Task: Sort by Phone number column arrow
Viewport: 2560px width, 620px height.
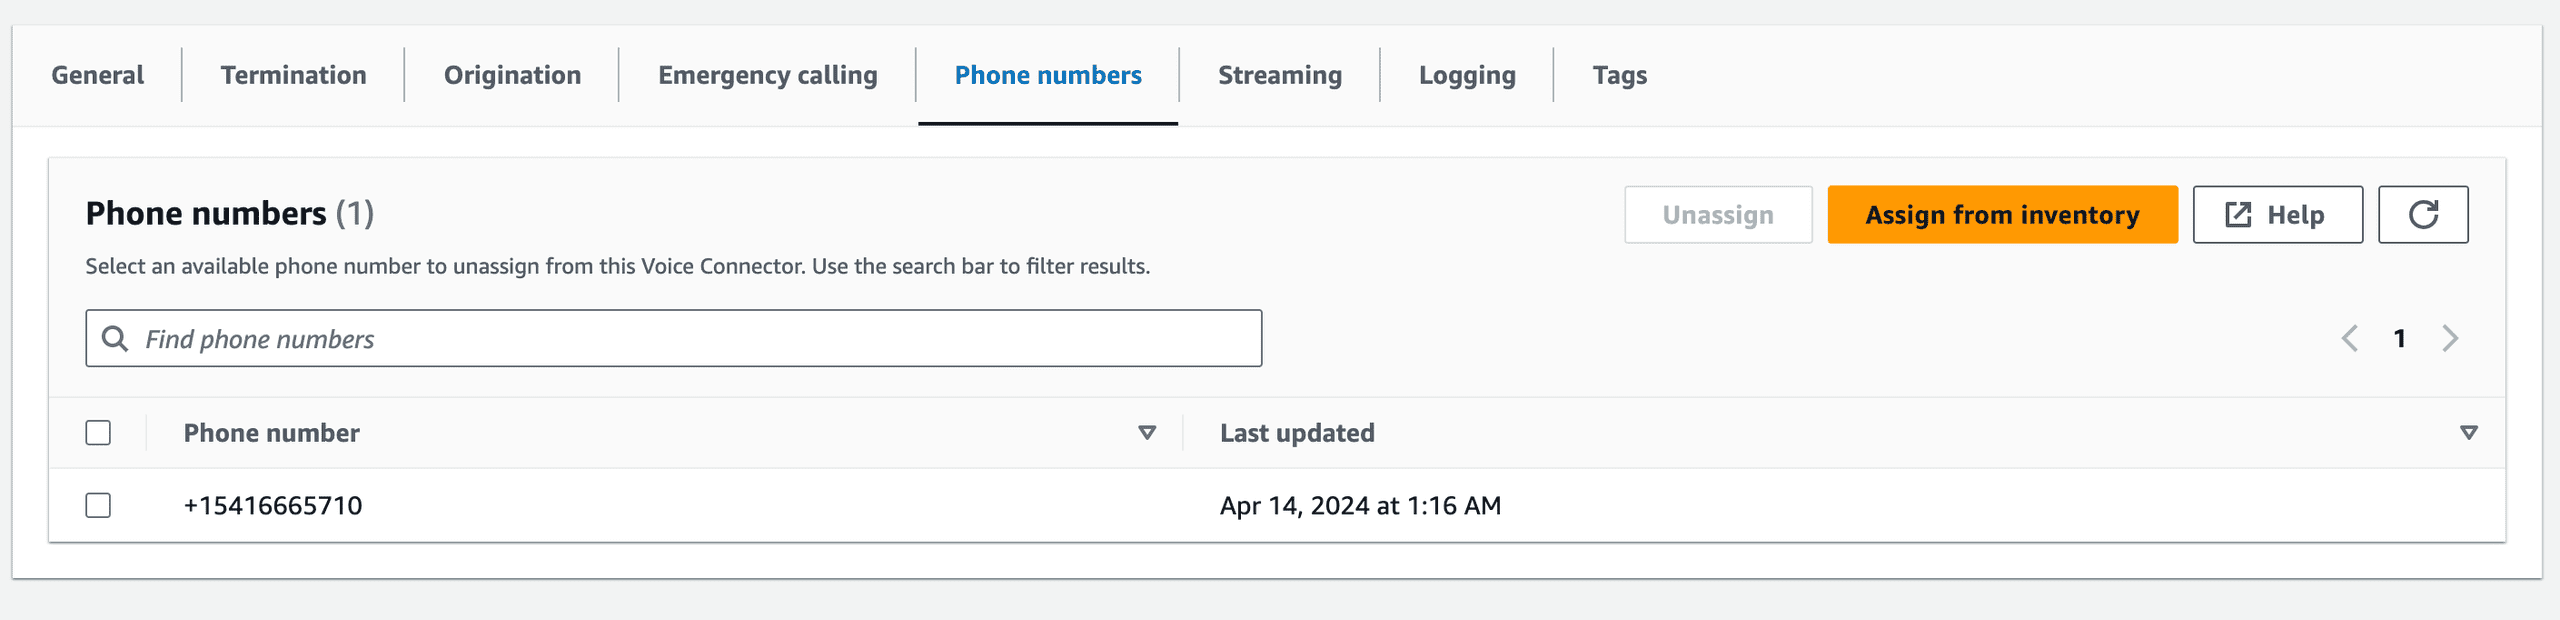Action: pyautogui.click(x=1147, y=432)
